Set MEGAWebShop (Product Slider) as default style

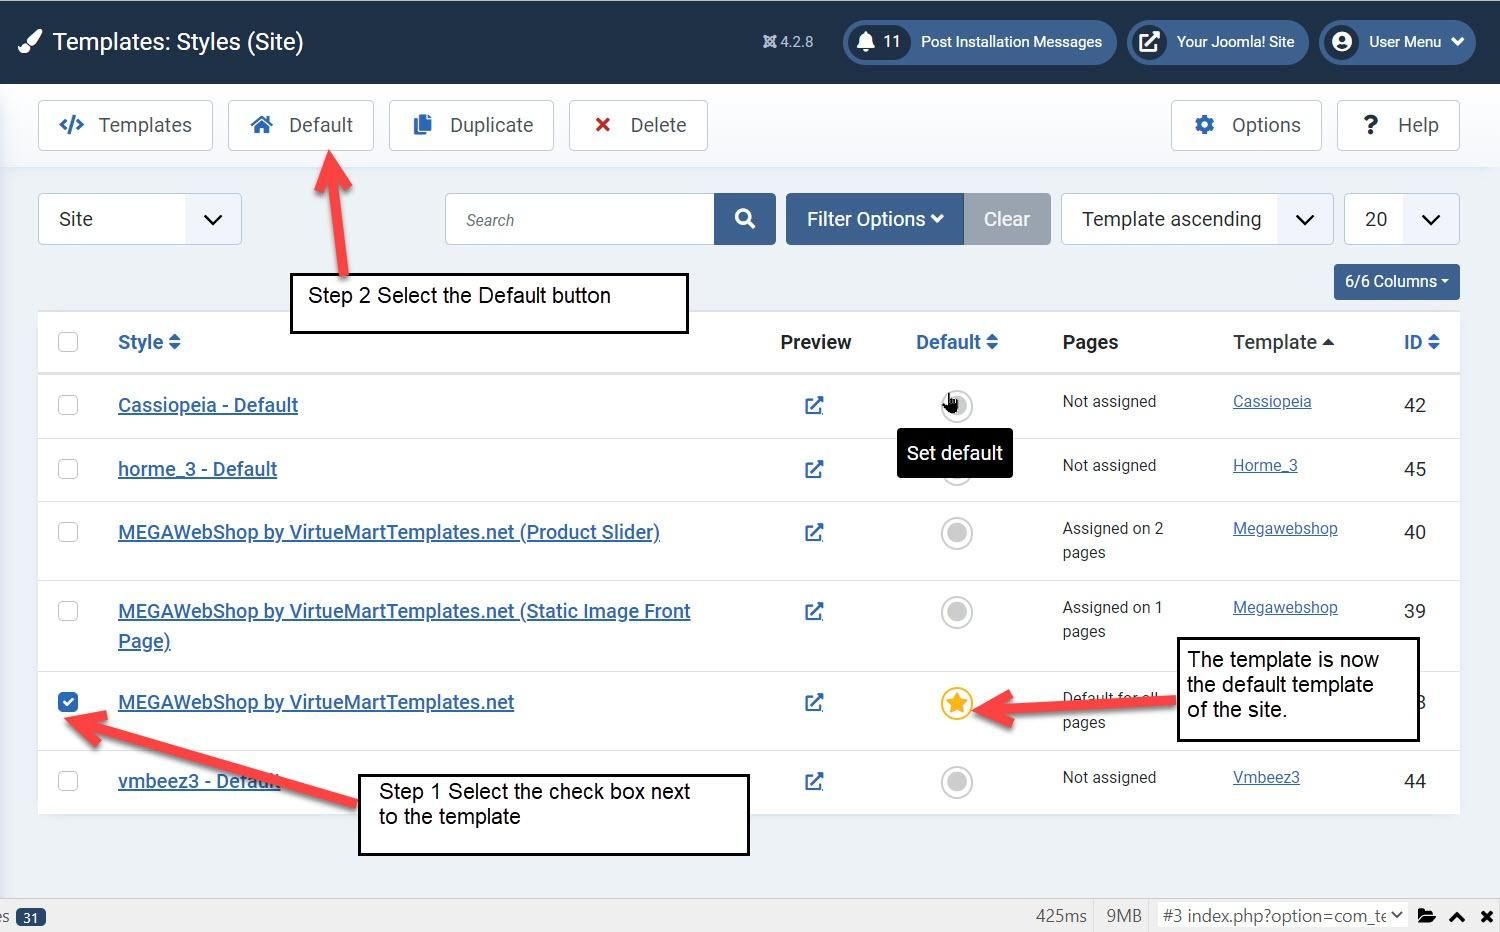tap(957, 533)
